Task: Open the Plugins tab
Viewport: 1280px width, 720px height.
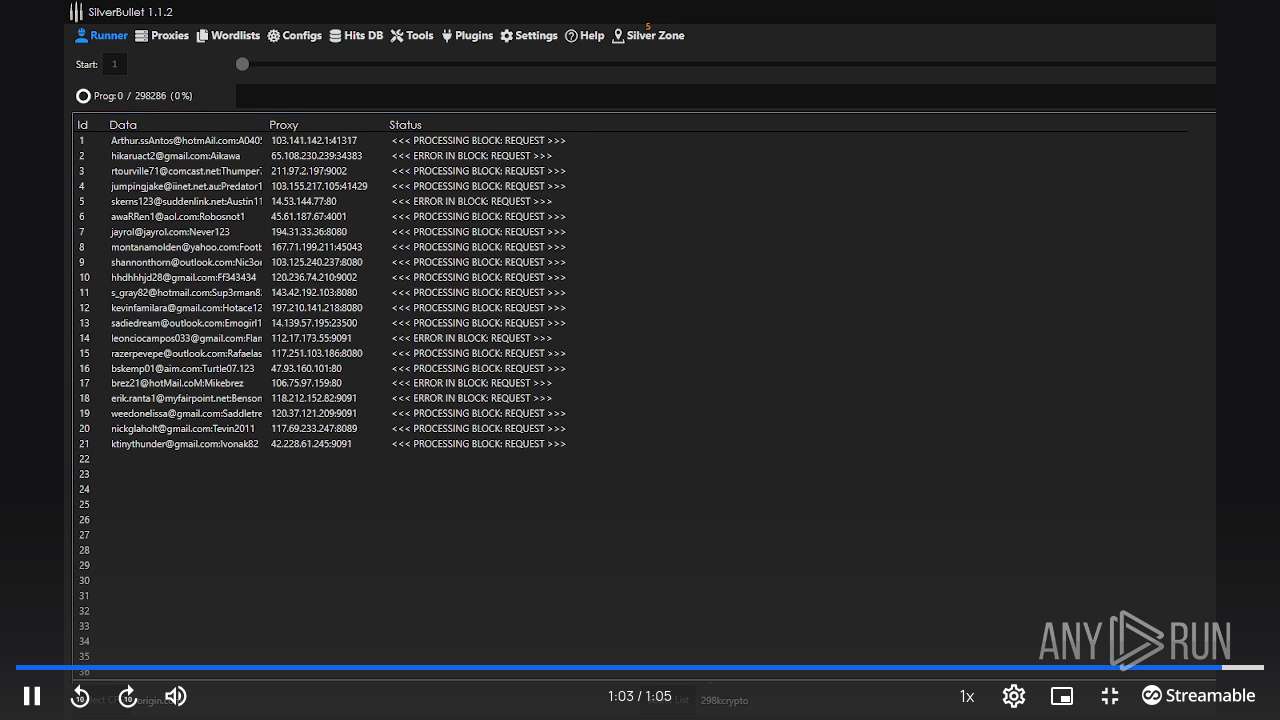Action: pyautogui.click(x=467, y=36)
